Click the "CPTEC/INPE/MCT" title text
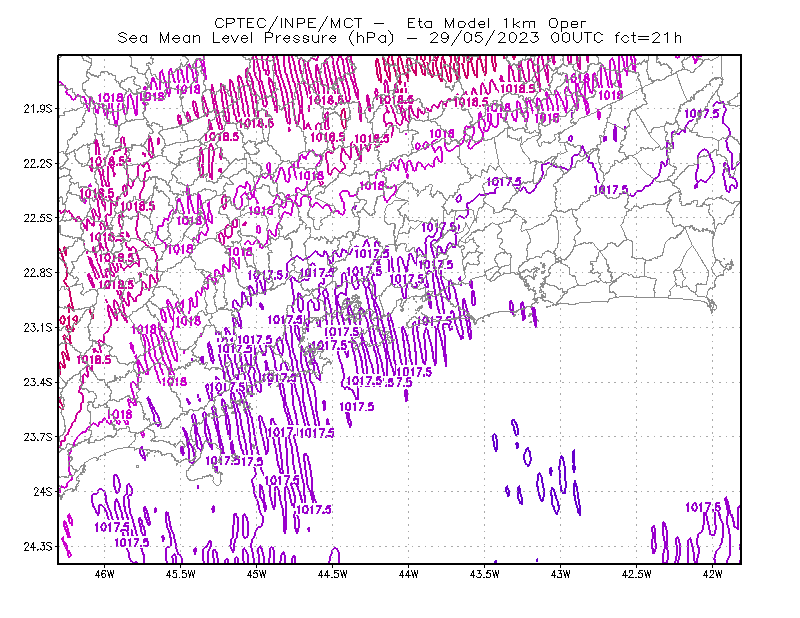Image resolution: width=800 pixels, height=618 pixels. click(288, 23)
